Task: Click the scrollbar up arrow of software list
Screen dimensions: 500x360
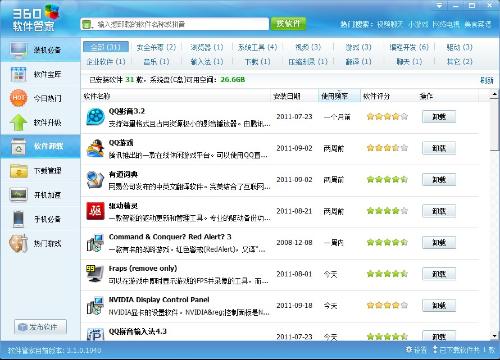Action: (x=494, y=96)
